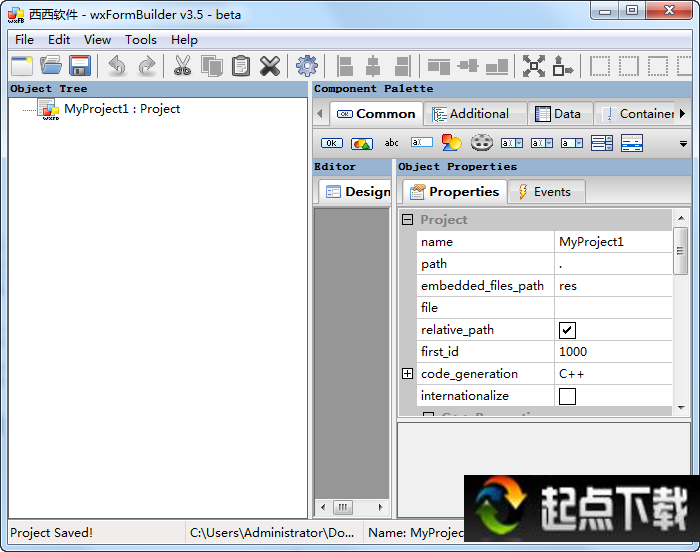Open the Help menu
The width and height of the screenshot is (700, 552).
point(184,40)
